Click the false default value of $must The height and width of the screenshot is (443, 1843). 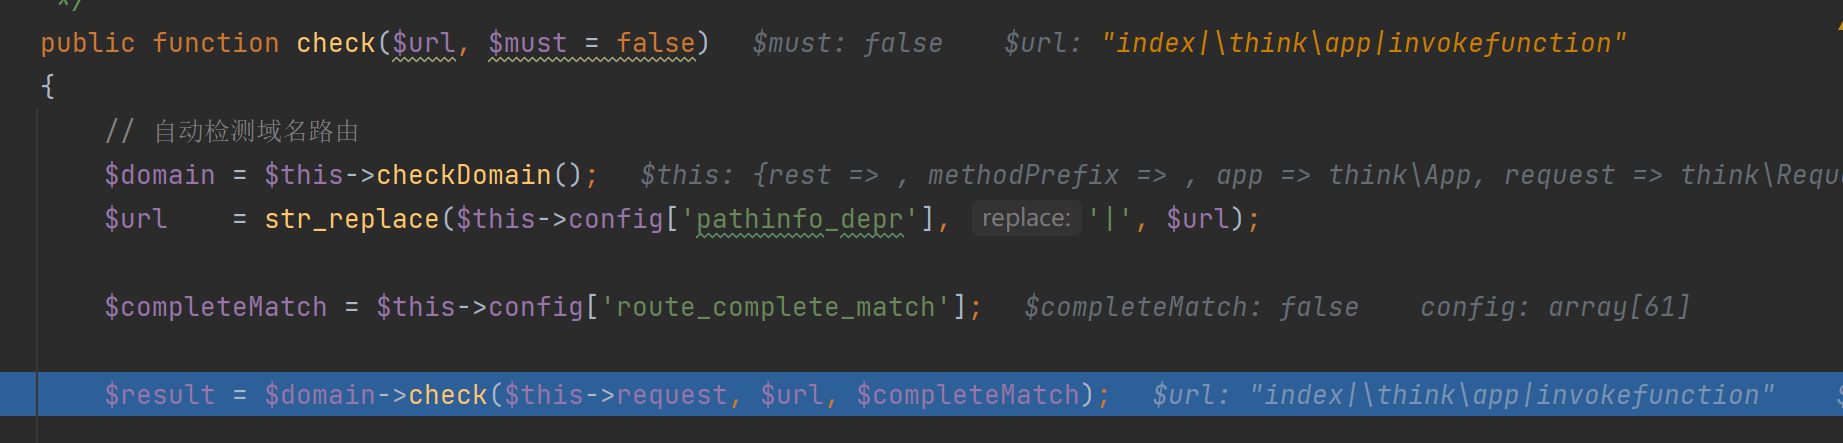655,43
